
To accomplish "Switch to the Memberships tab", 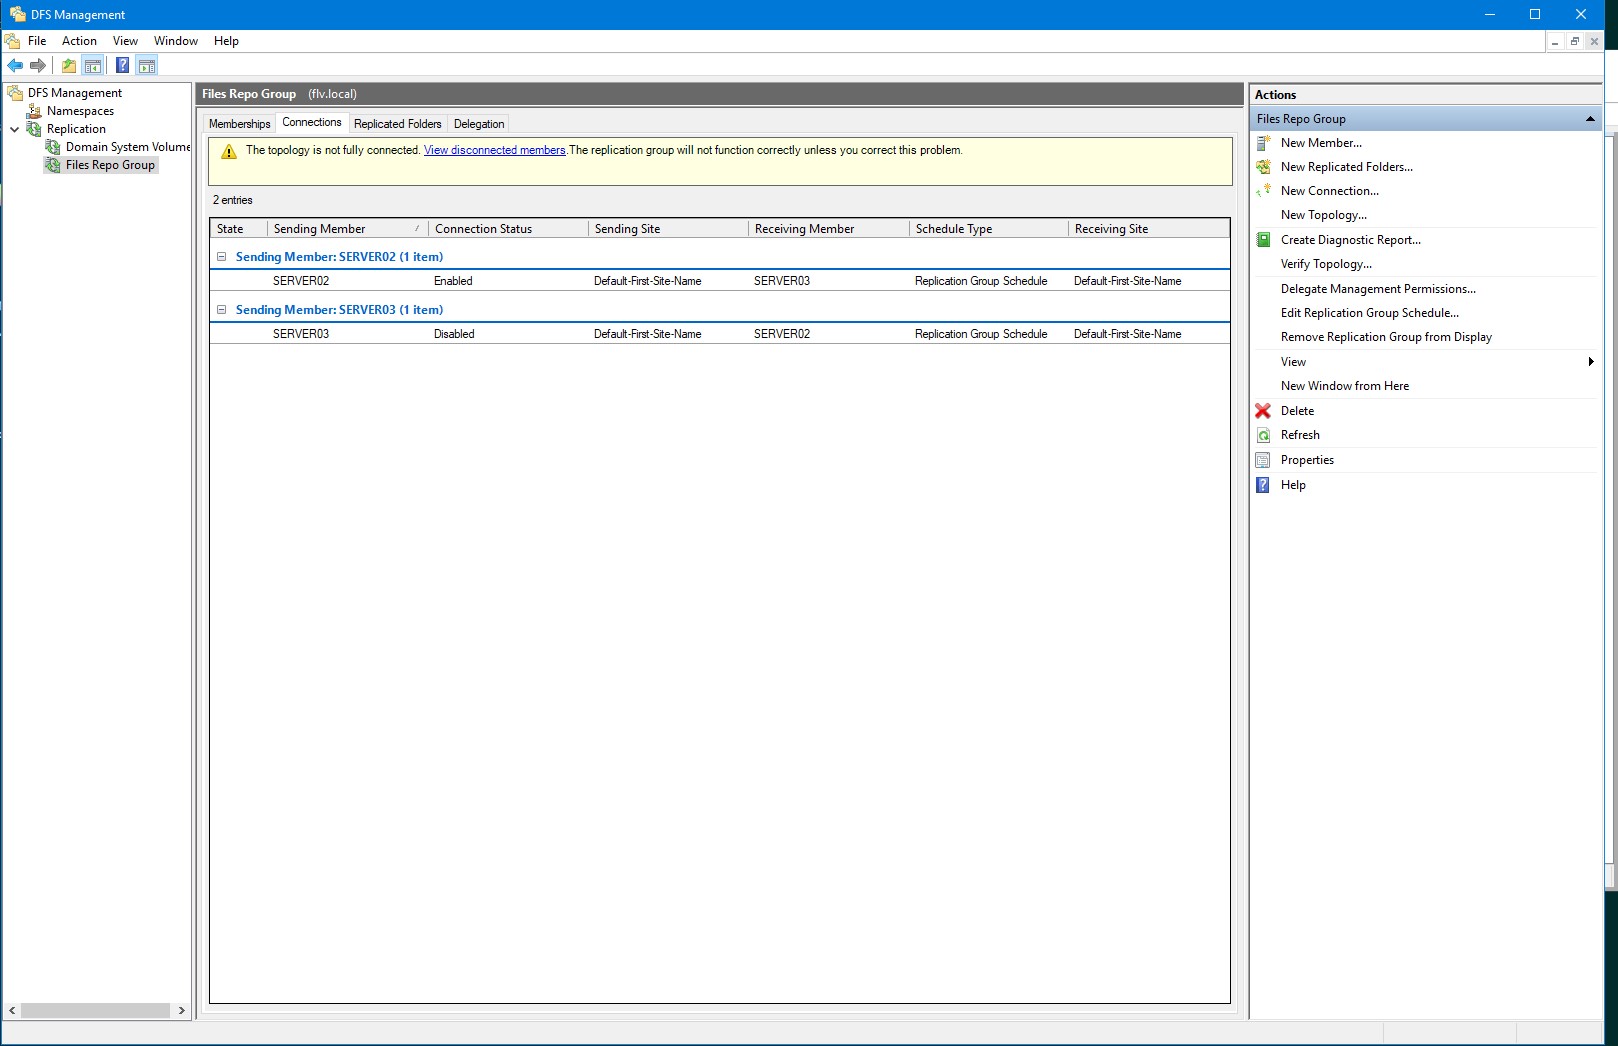I will point(239,123).
